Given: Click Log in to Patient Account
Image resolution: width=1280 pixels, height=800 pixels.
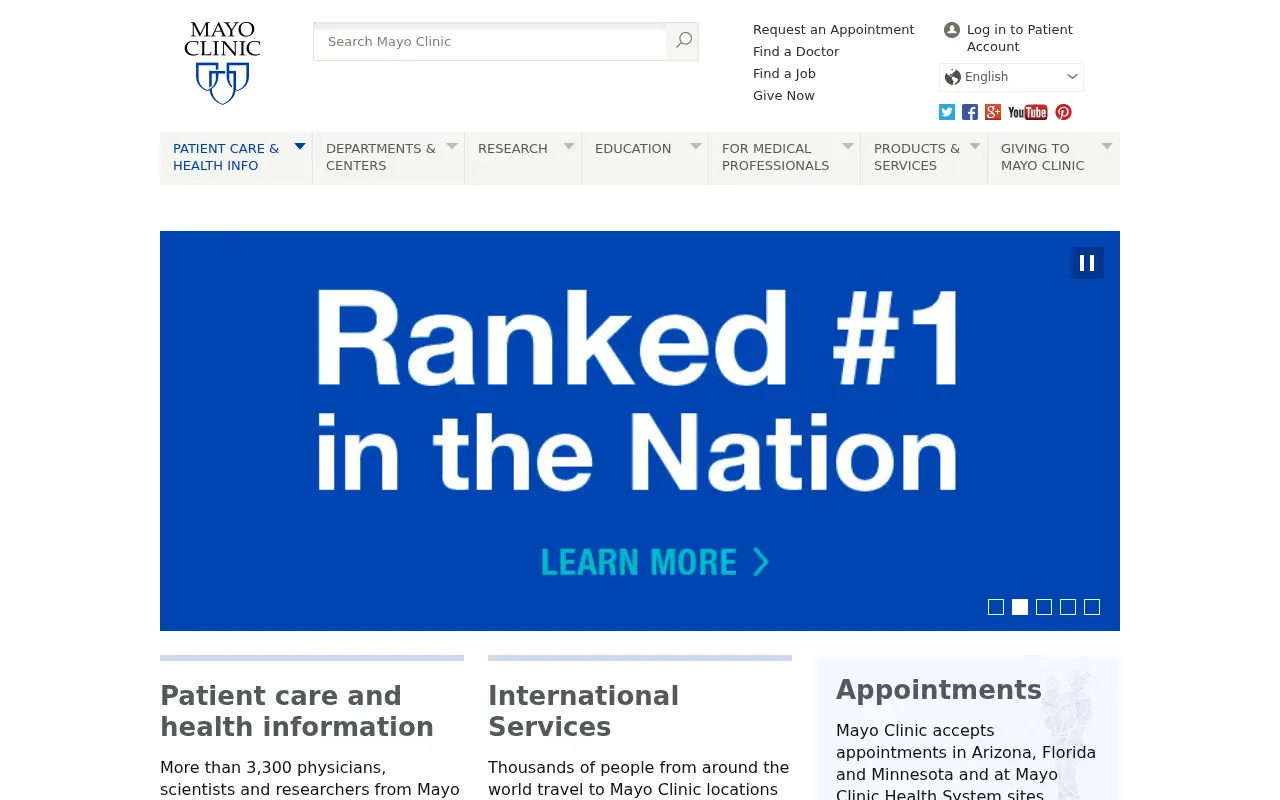Looking at the screenshot, I should [x=1020, y=38].
